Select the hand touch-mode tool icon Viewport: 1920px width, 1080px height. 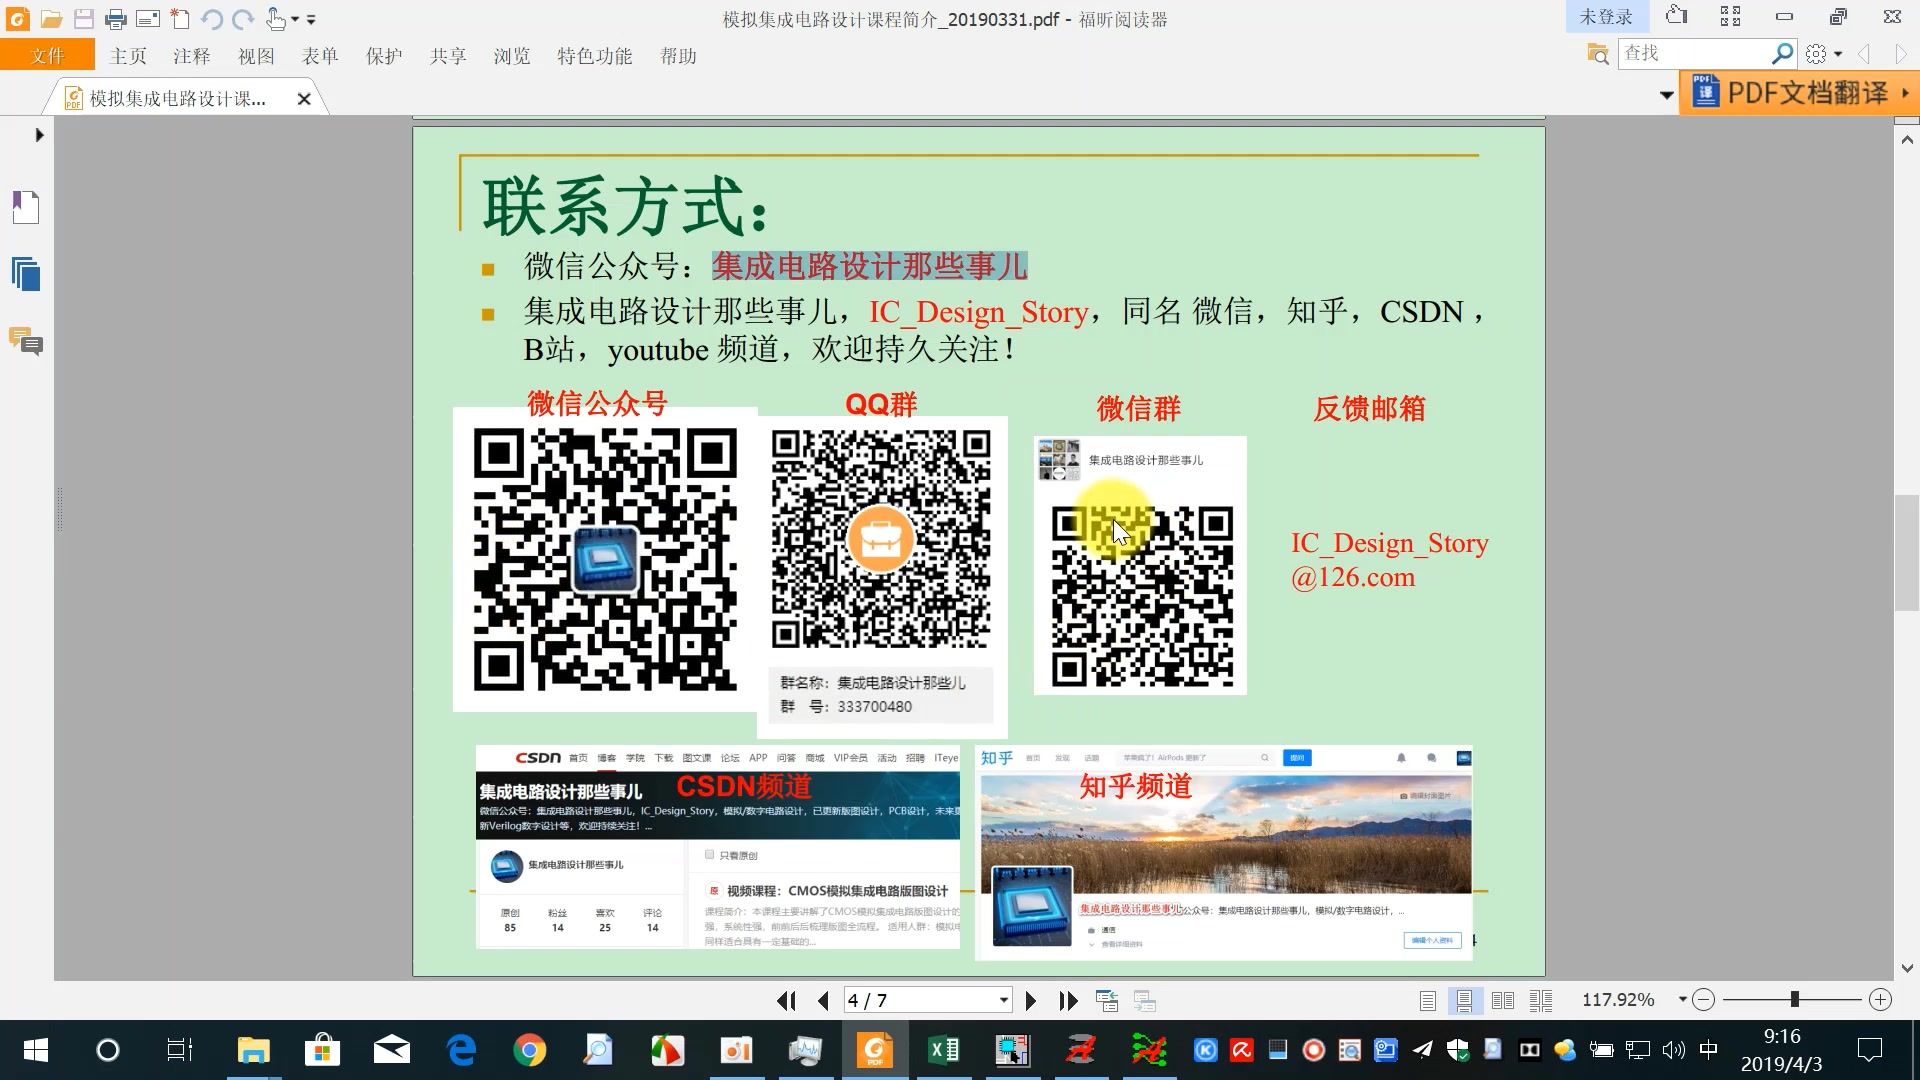click(x=276, y=19)
